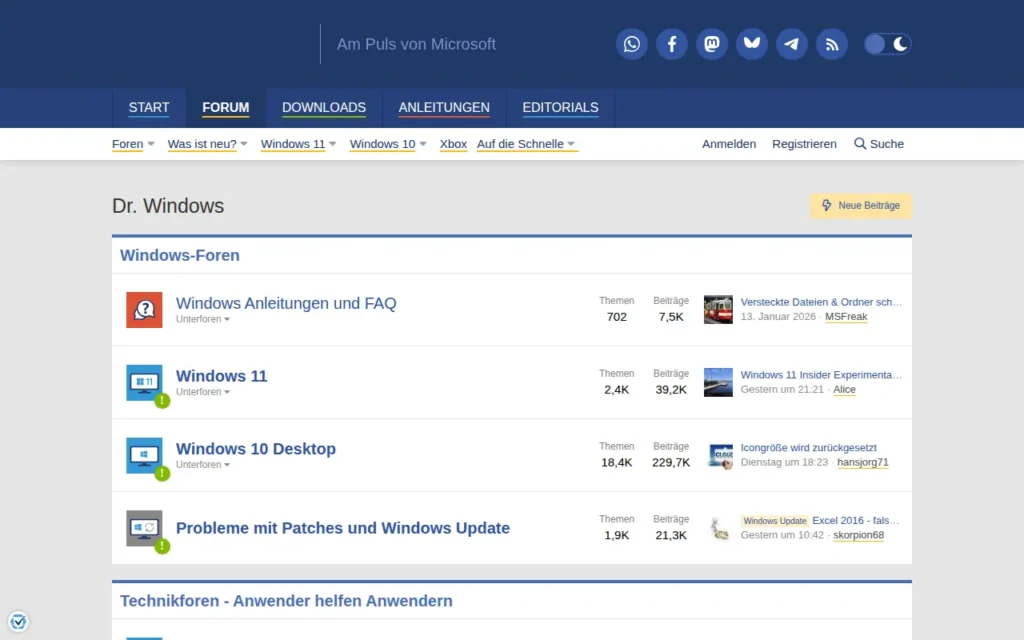Click the Windows Update thread tag

pyautogui.click(x=775, y=521)
